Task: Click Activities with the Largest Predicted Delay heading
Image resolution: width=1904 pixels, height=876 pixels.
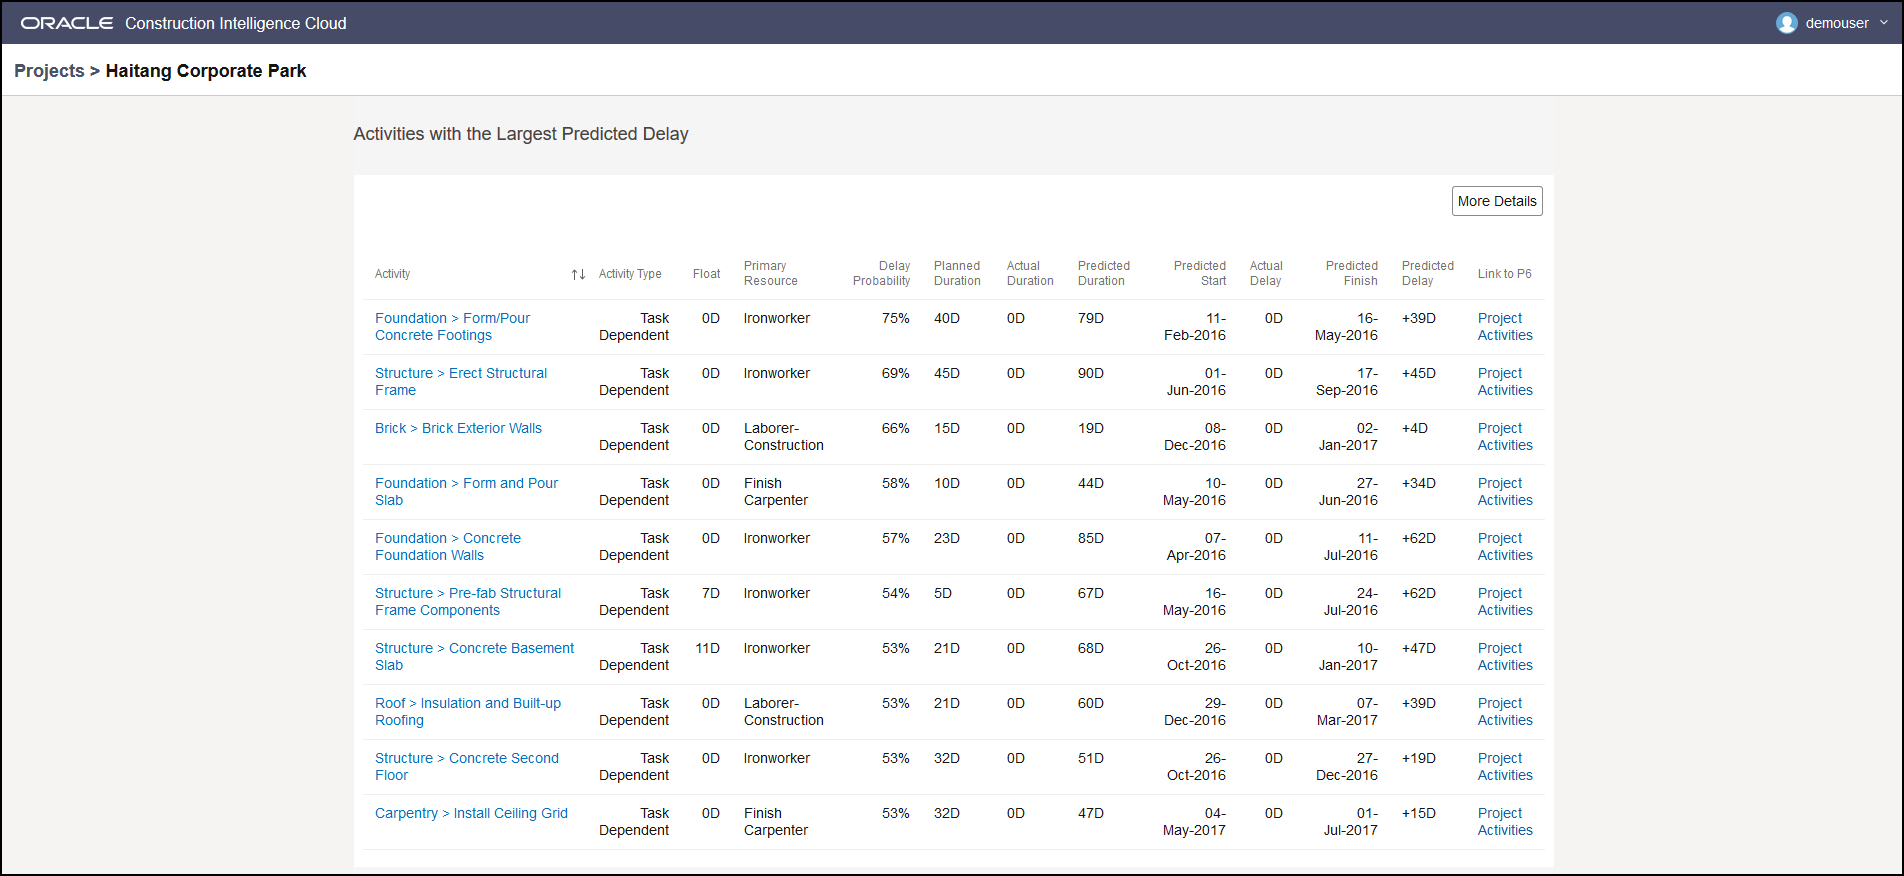Action: point(521,134)
